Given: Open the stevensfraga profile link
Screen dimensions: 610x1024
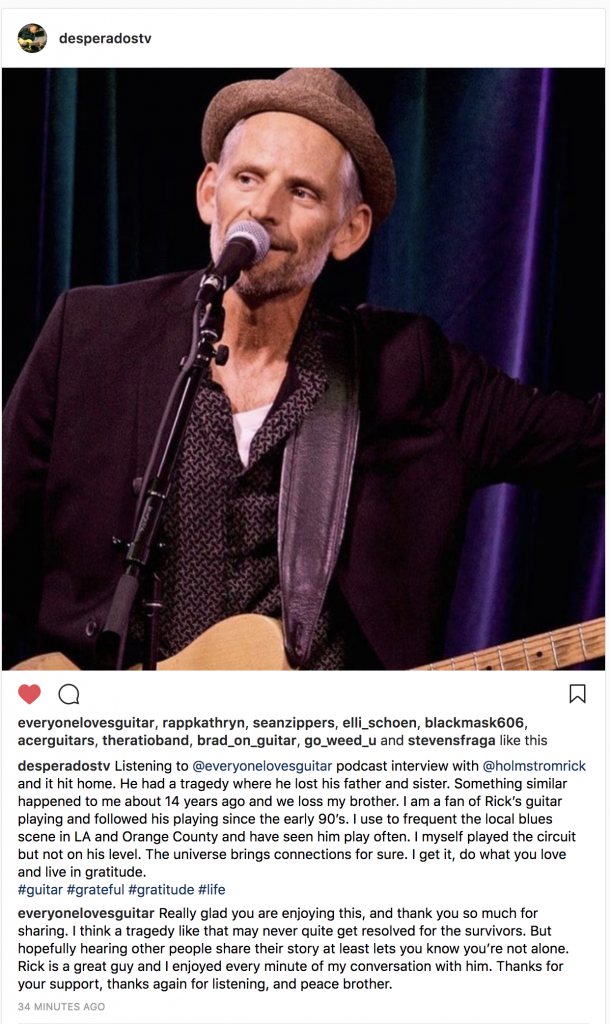Looking at the screenshot, I should (451, 741).
